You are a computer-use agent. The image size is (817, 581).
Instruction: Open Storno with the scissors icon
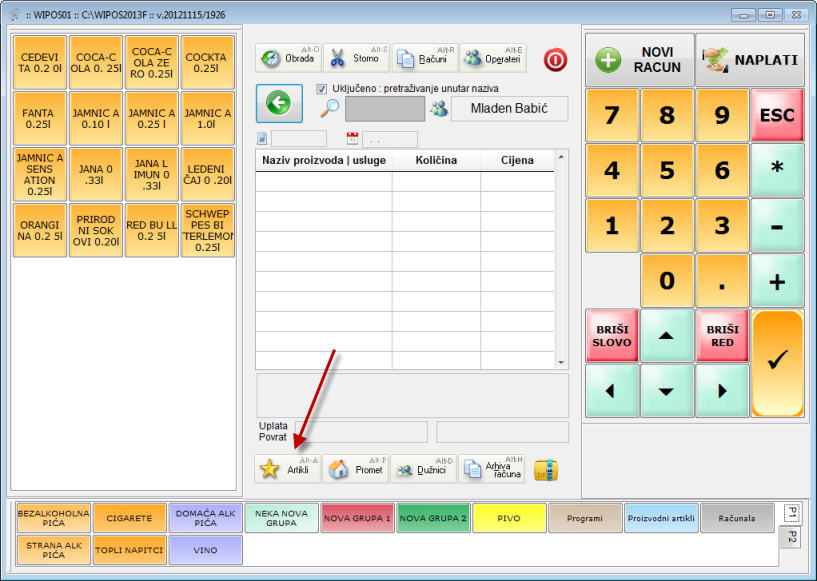point(355,58)
